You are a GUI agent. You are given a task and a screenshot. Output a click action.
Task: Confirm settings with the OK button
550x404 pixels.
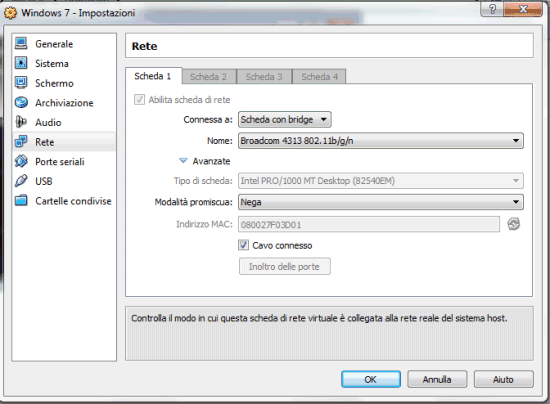[371, 379]
